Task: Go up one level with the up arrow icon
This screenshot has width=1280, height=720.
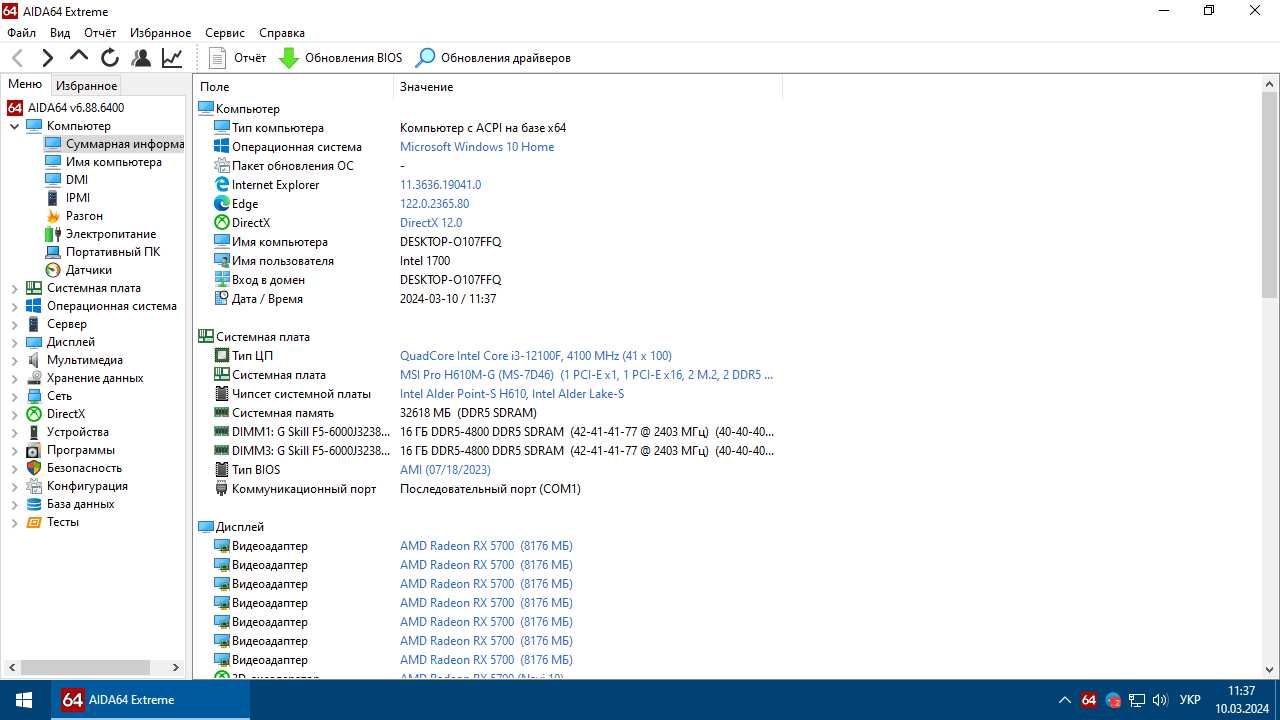Action: click(79, 57)
